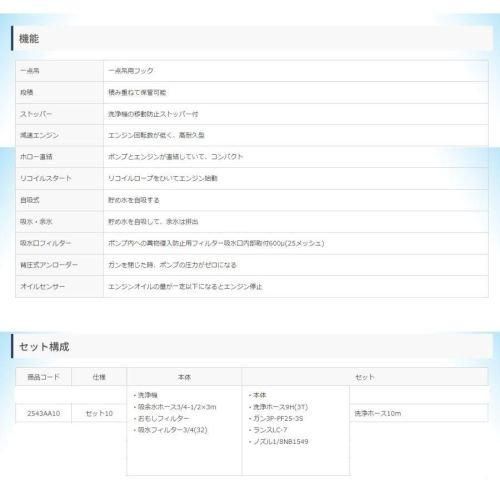Image resolution: width=500 pixels, height=500 pixels.
Task: Select the 一点吊 row label
Action: pyautogui.click(x=30, y=71)
